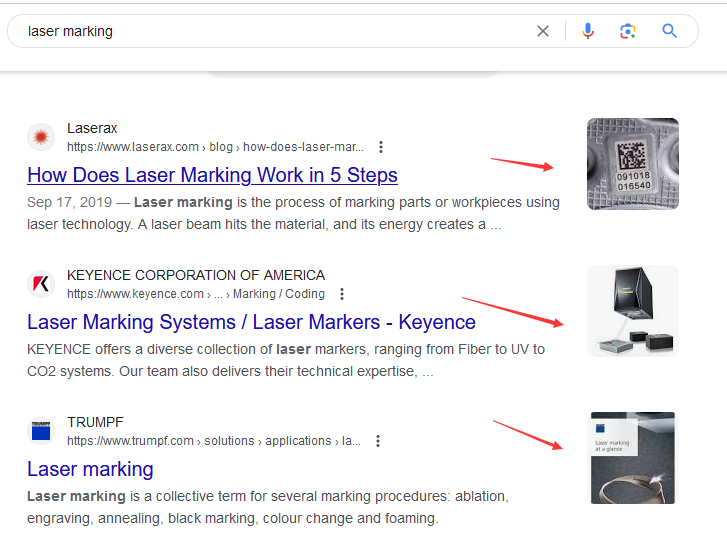Click the TRUMPF favicon logo
The height and width of the screenshot is (543, 727).
tap(41, 431)
